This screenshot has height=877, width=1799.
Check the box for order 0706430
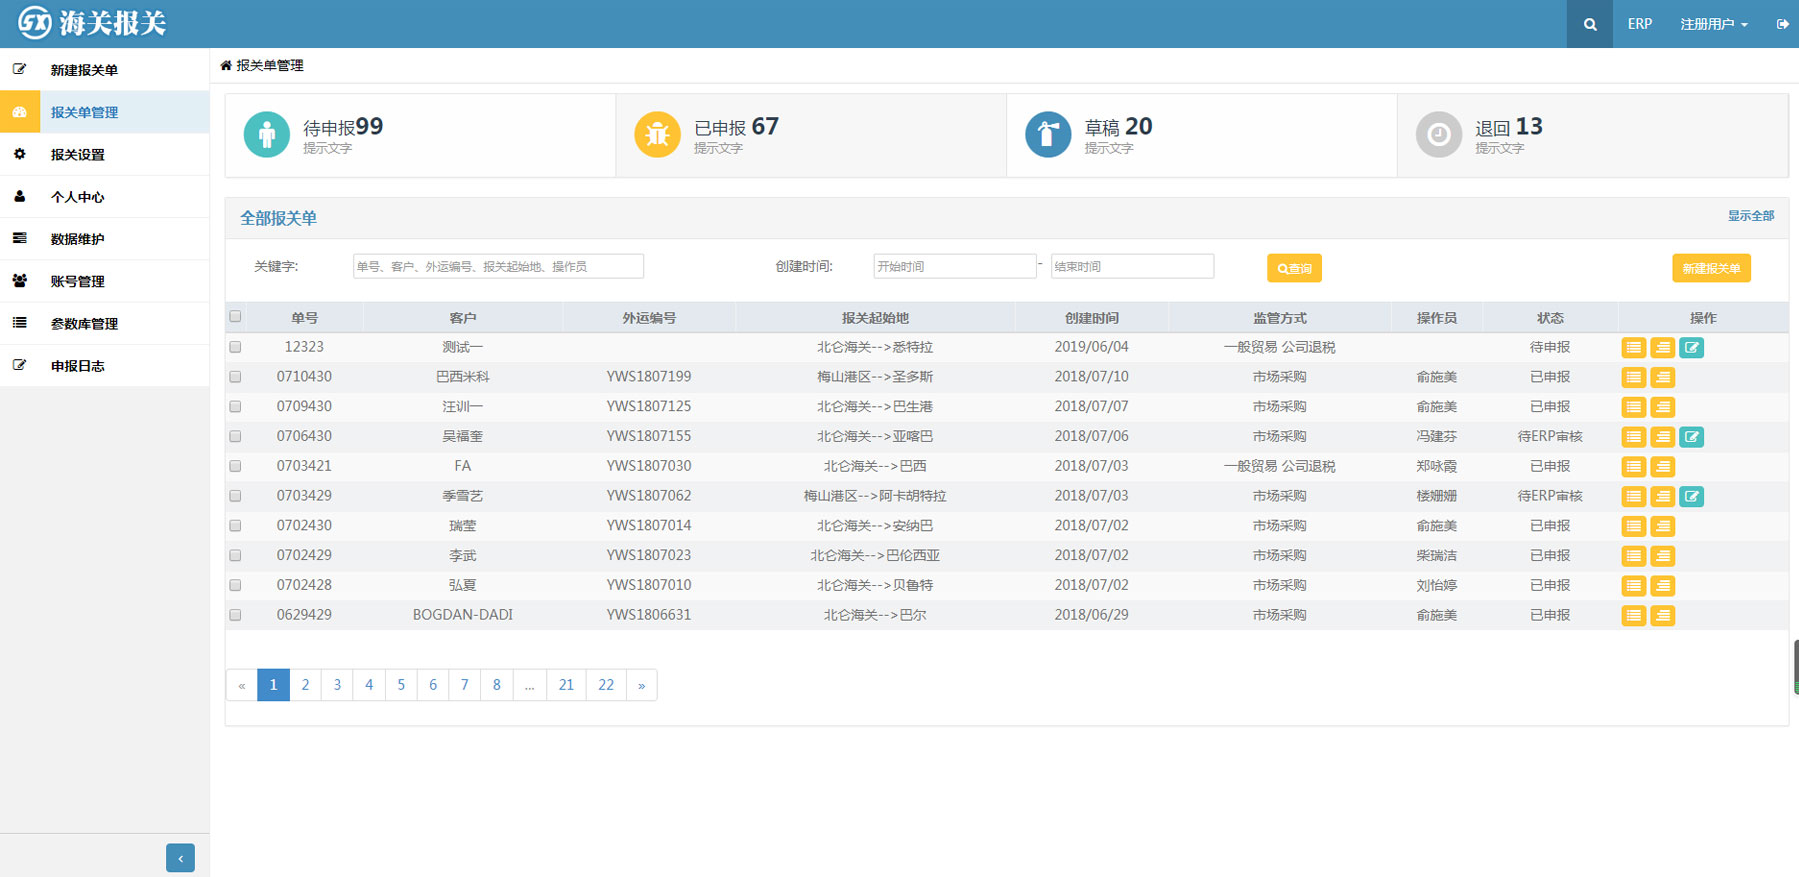click(235, 436)
